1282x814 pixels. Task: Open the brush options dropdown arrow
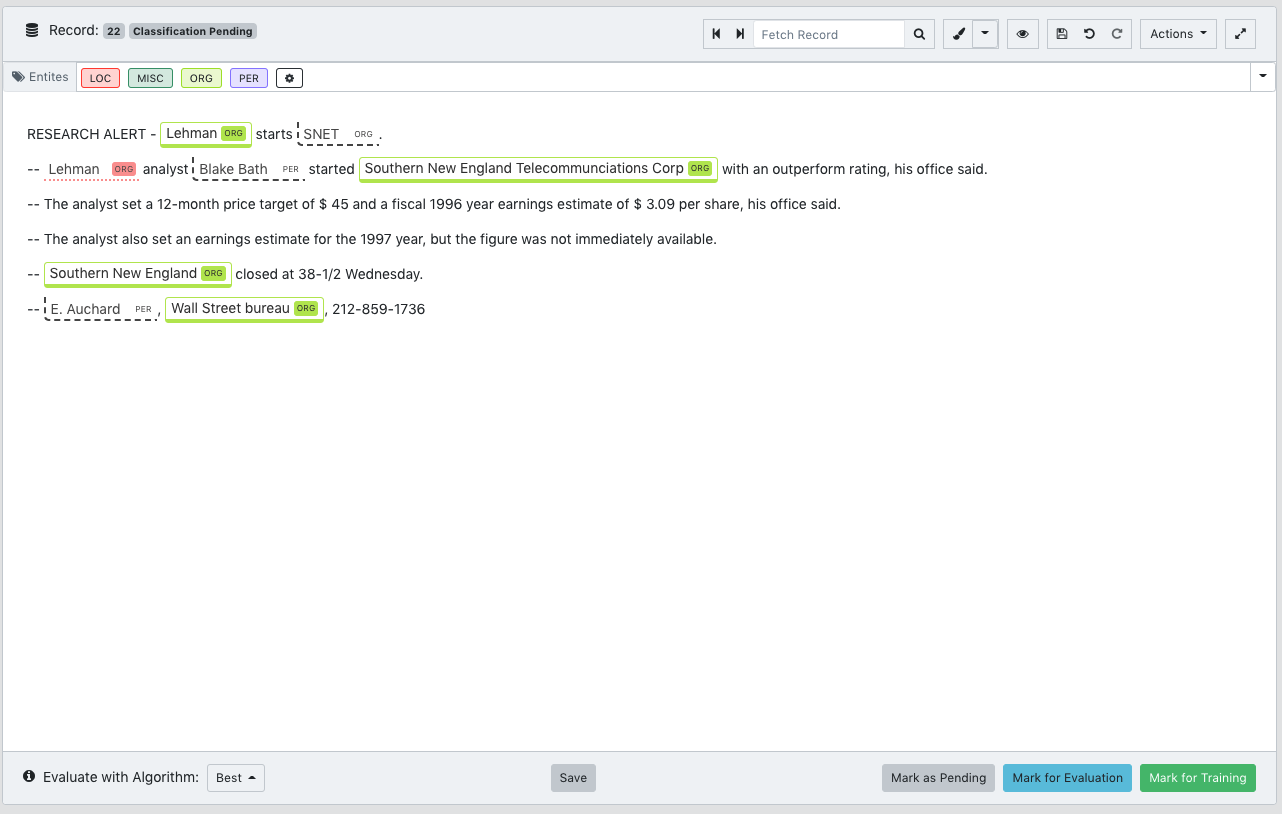click(985, 34)
